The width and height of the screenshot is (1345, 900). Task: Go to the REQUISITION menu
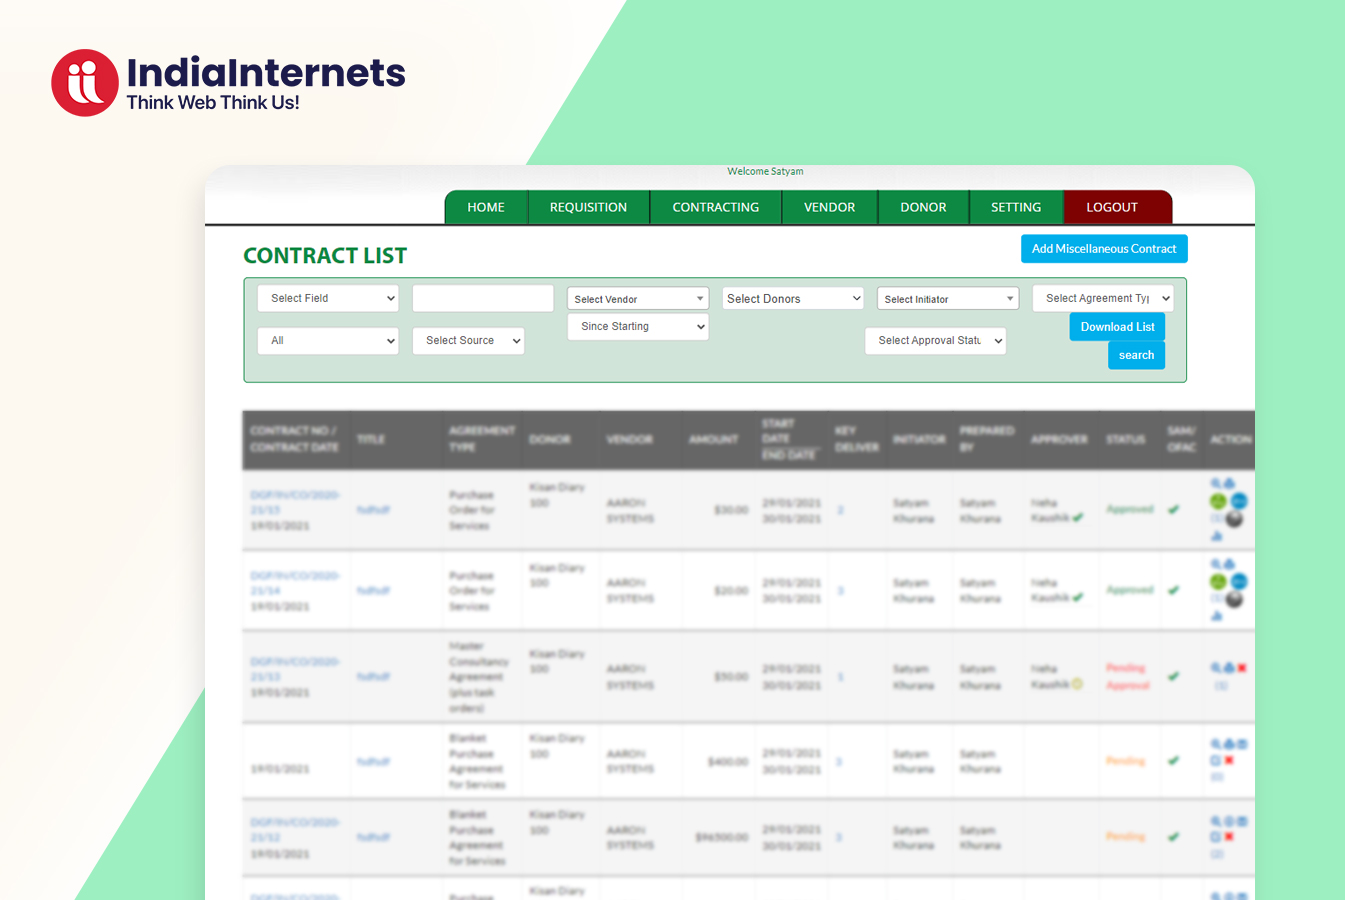[588, 208]
